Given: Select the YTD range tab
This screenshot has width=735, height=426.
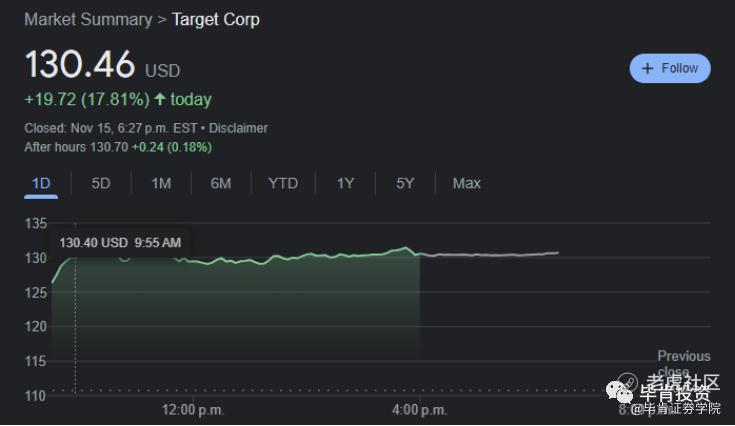Looking at the screenshot, I should click(283, 183).
